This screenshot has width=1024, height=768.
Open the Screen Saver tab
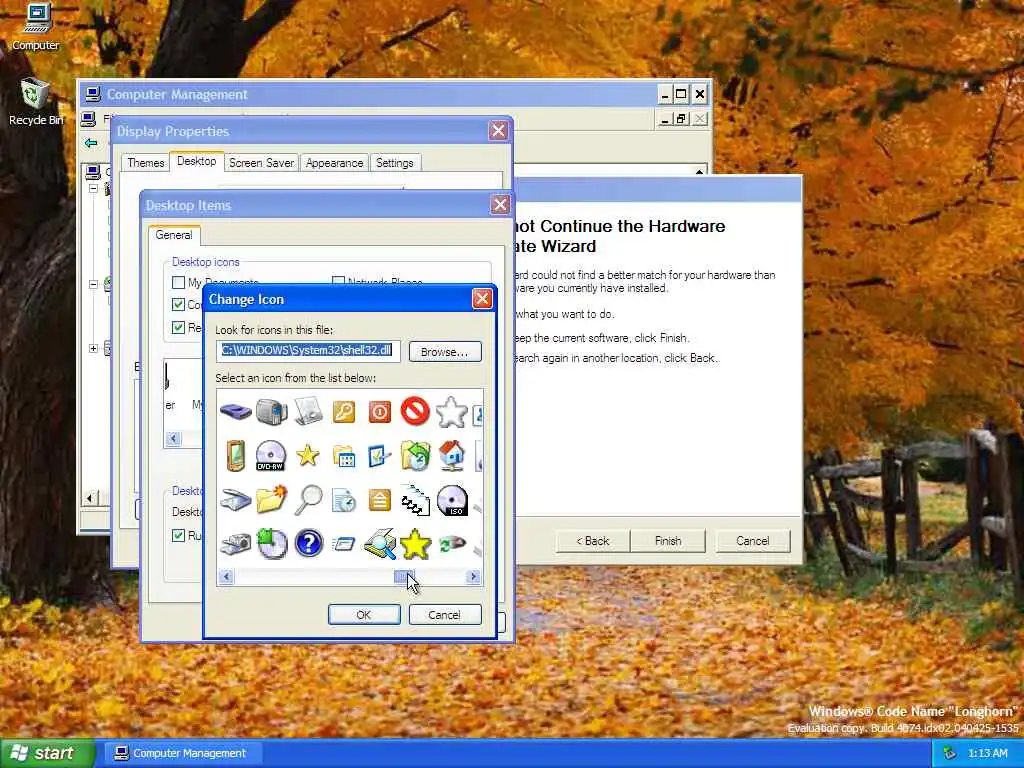click(261, 163)
